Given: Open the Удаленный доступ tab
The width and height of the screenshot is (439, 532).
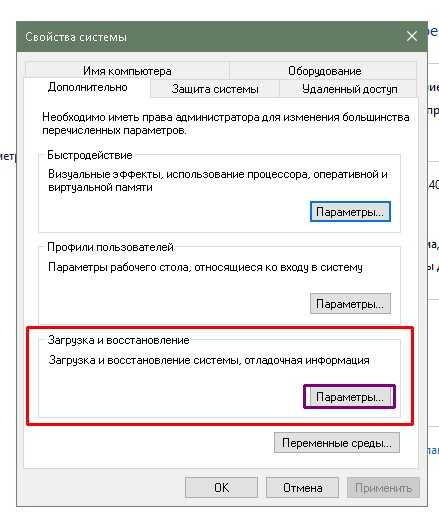Looking at the screenshot, I should pyautogui.click(x=349, y=89).
